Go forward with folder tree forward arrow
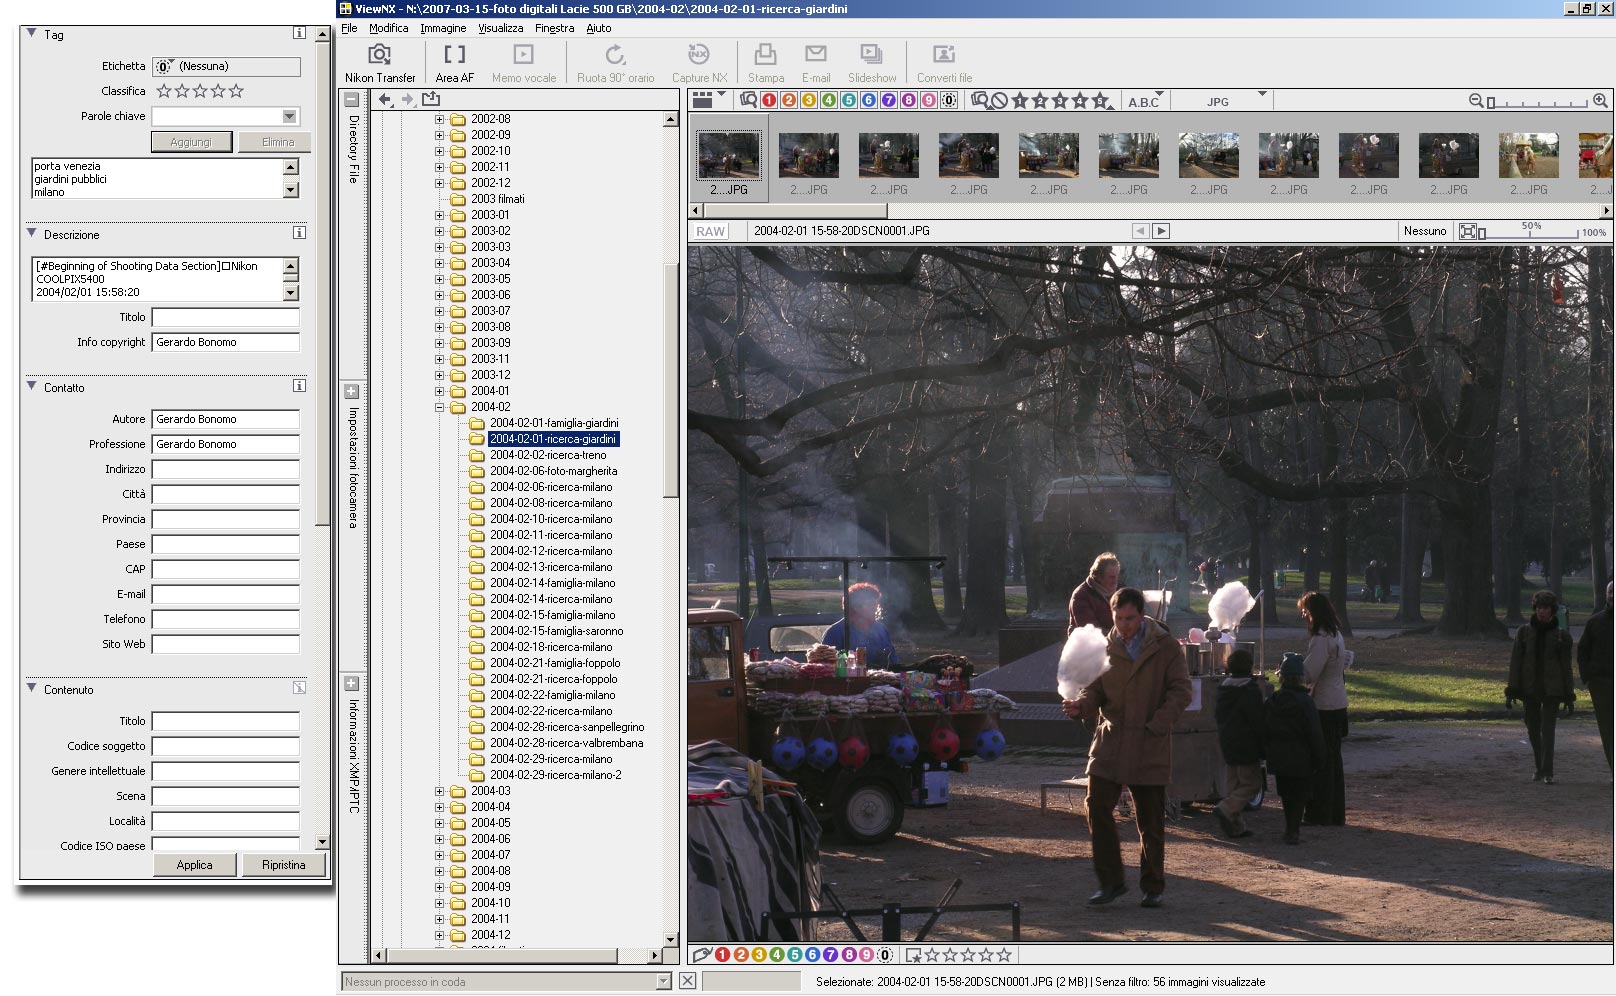This screenshot has width=1616, height=996. coord(407,99)
